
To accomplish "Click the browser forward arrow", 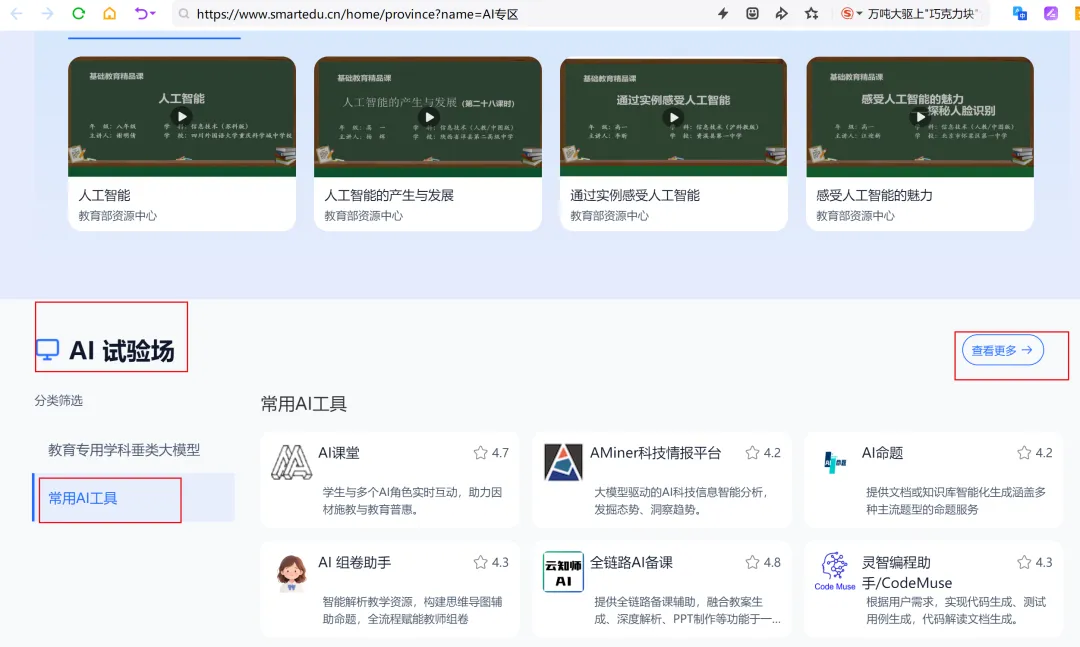I will [x=47, y=14].
